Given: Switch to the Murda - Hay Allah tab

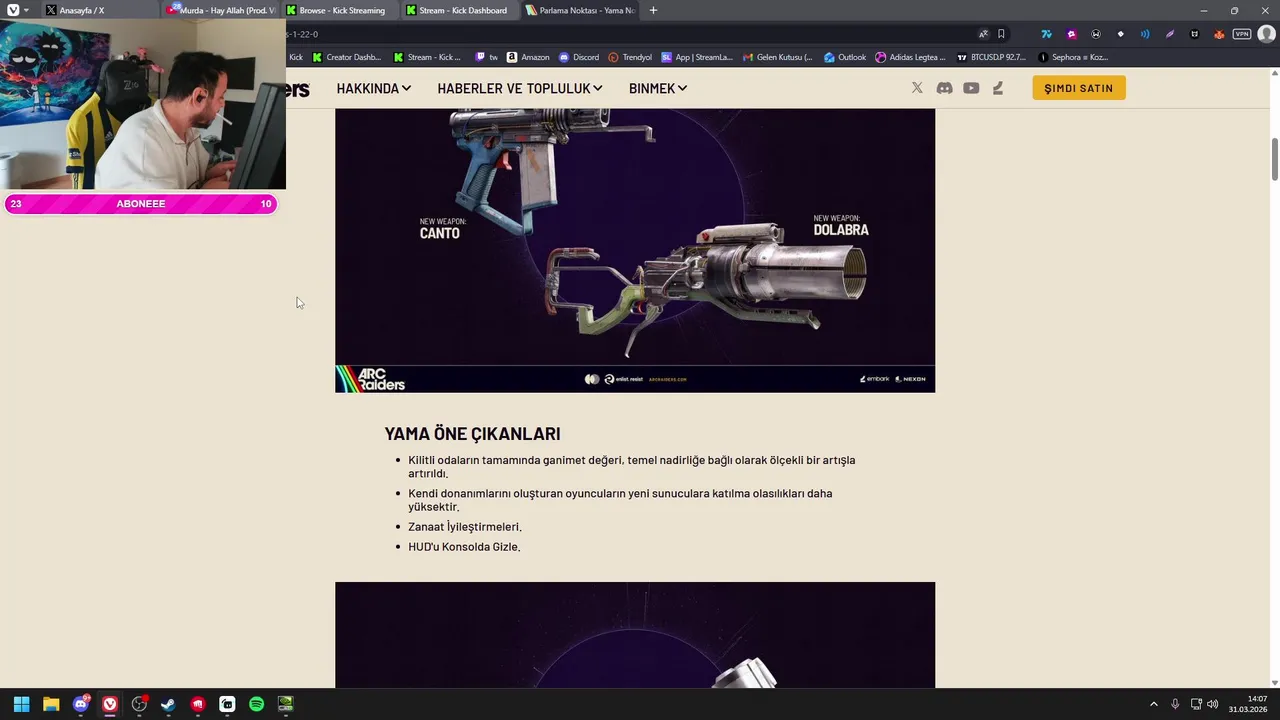Looking at the screenshot, I should click(x=221, y=10).
